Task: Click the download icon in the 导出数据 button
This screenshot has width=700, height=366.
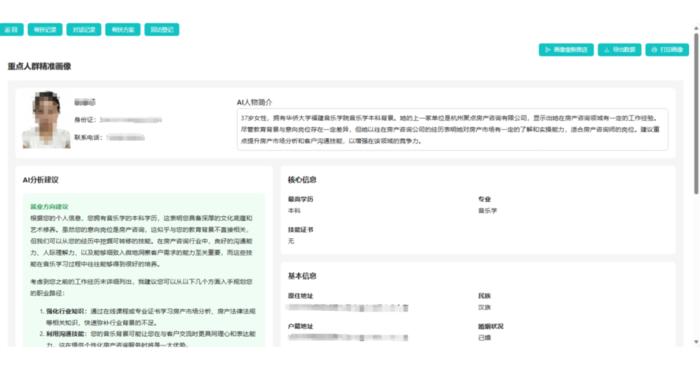Action: pyautogui.click(x=607, y=50)
